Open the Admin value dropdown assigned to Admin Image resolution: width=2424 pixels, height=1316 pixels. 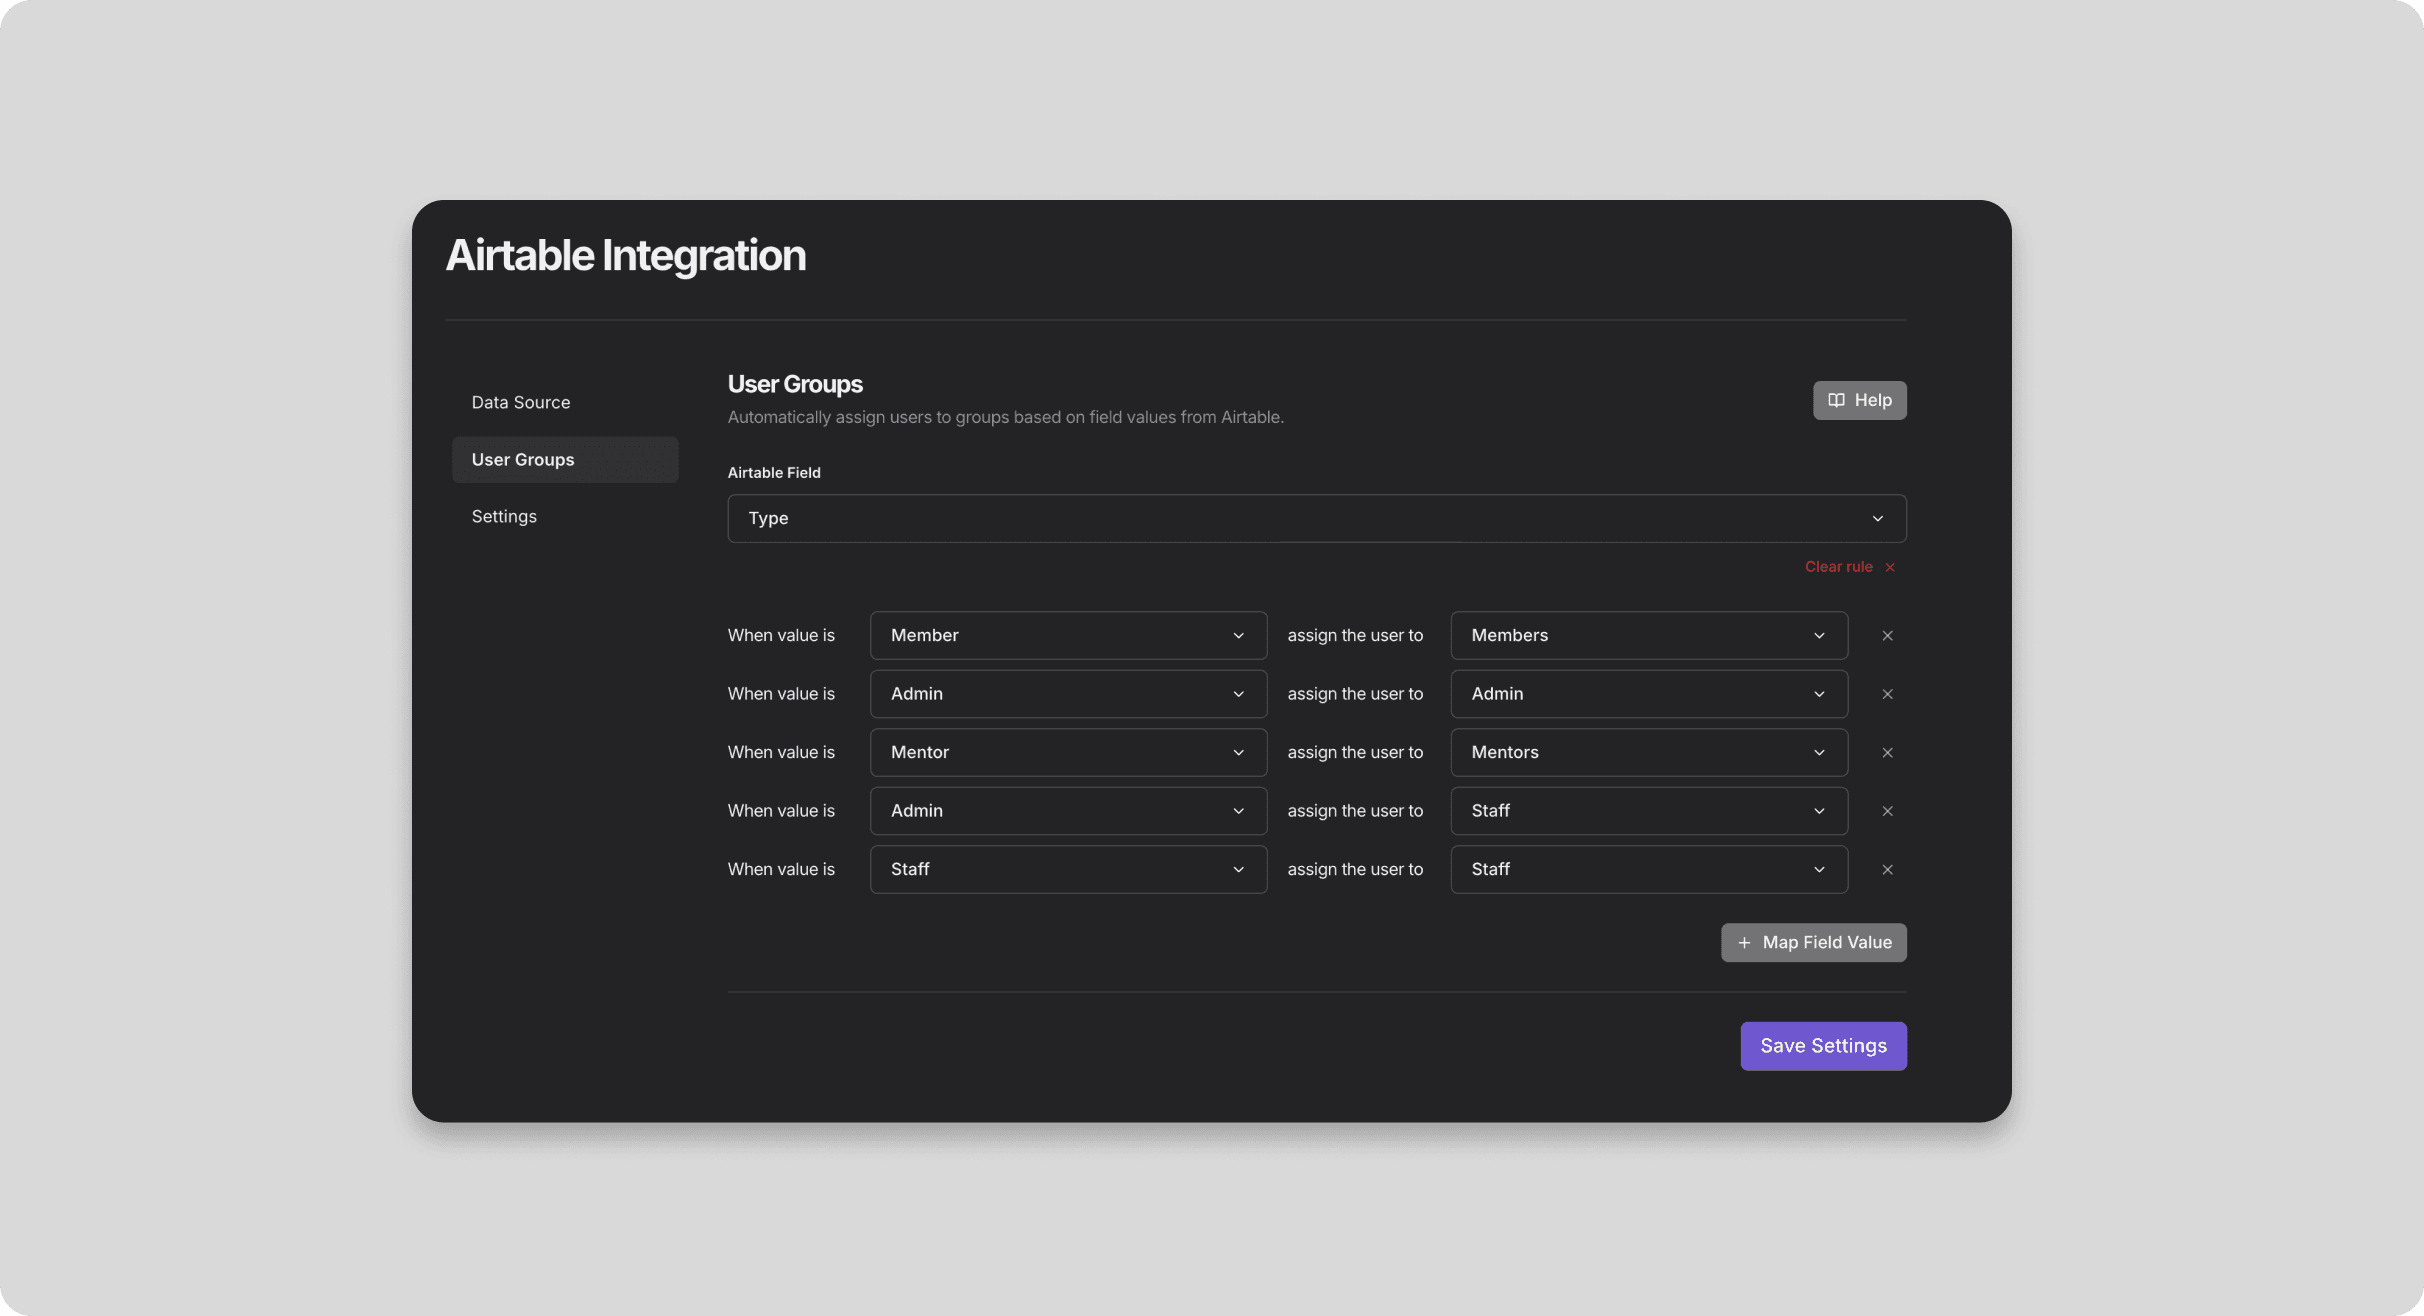1068,694
